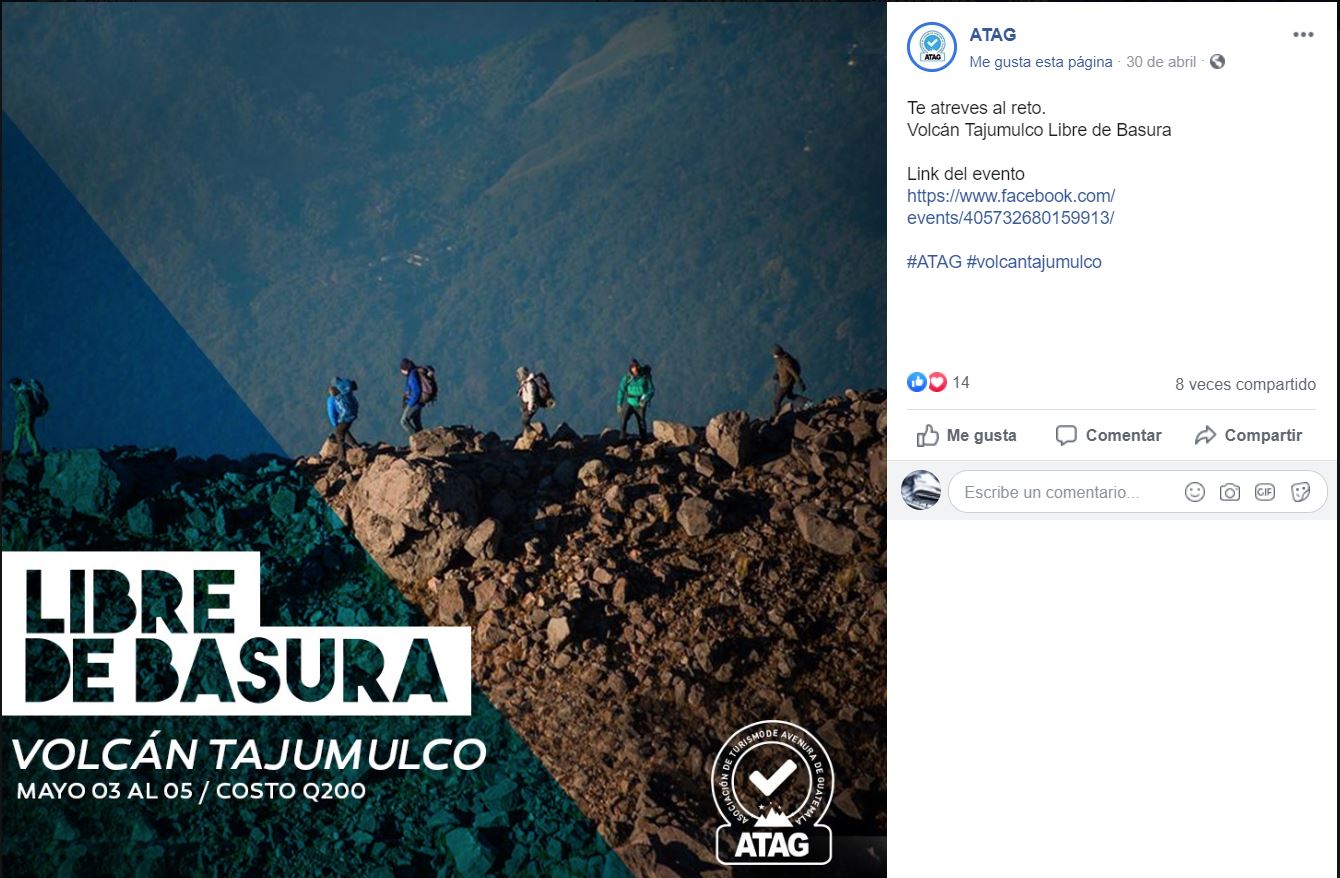Image resolution: width=1340 pixels, height=878 pixels.
Task: View the 14 reactions count
Action: tap(961, 383)
